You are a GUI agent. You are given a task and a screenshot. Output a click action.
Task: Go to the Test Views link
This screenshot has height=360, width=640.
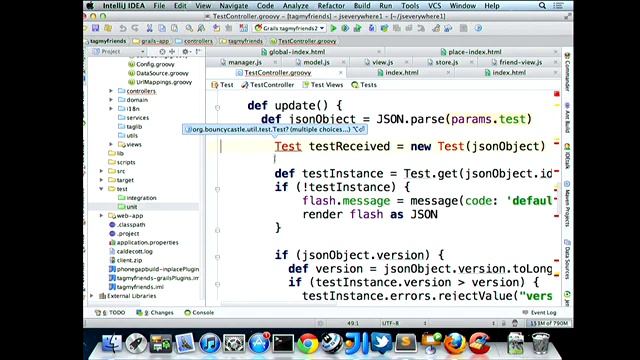point(323,85)
